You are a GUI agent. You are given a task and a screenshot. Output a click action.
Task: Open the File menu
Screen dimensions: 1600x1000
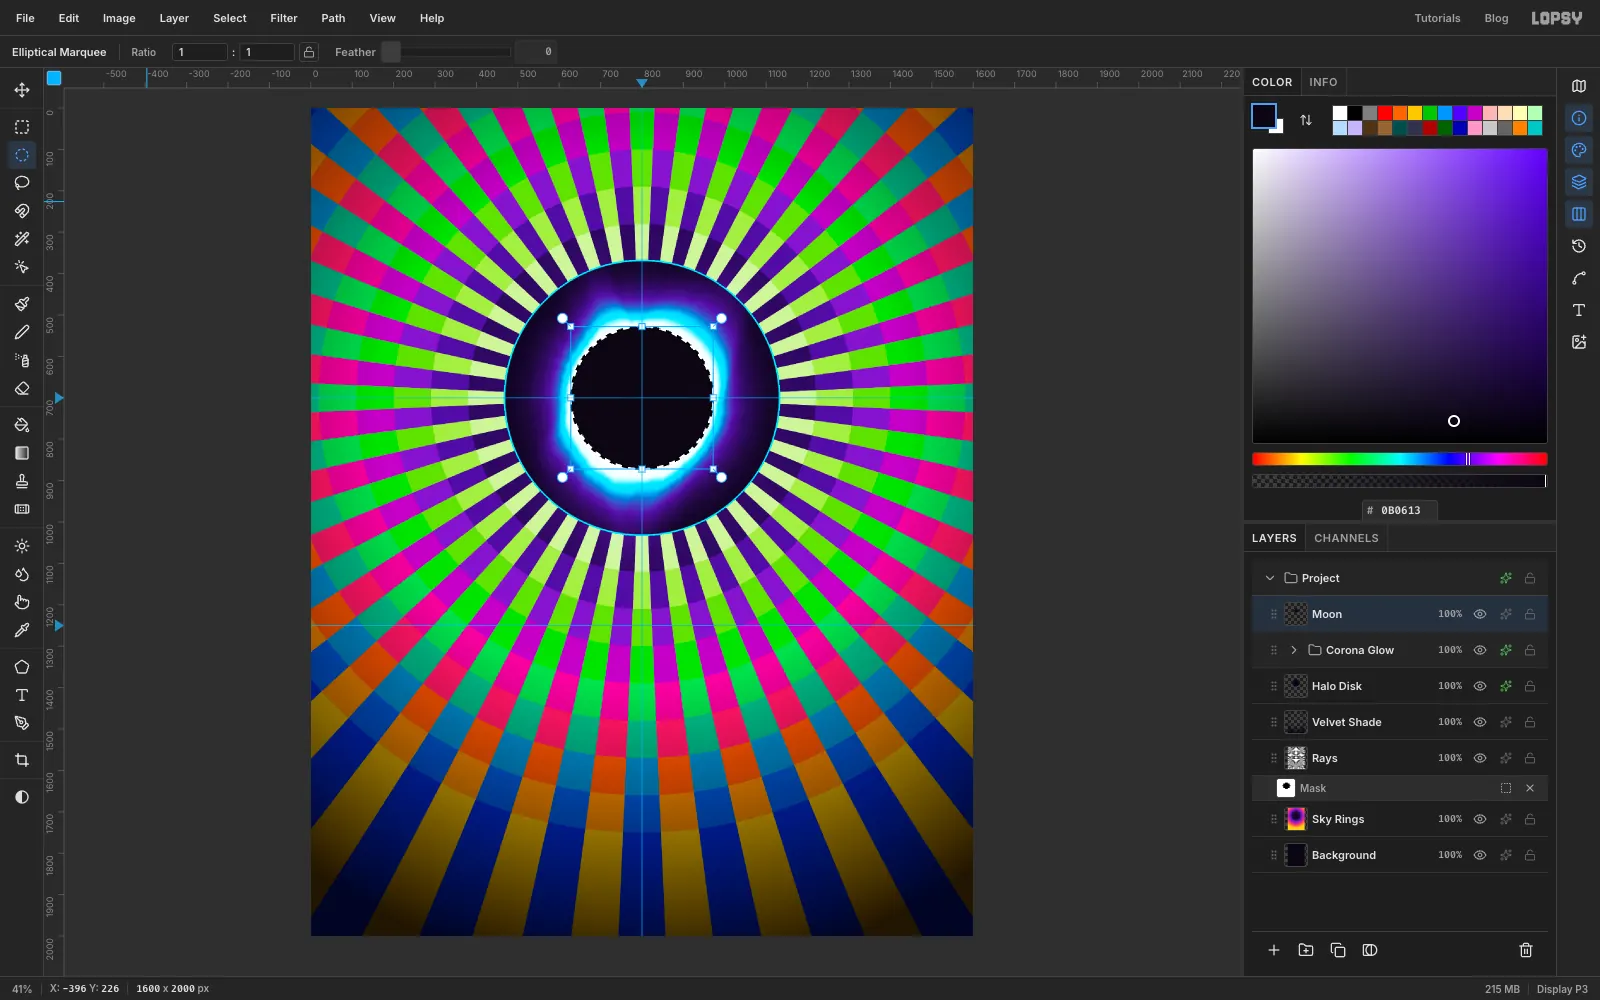coord(25,18)
